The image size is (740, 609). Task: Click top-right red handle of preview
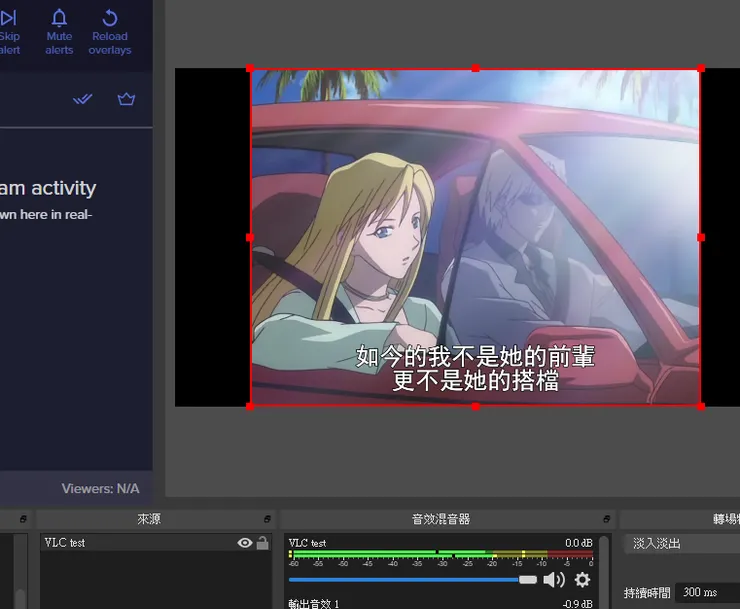point(701,68)
